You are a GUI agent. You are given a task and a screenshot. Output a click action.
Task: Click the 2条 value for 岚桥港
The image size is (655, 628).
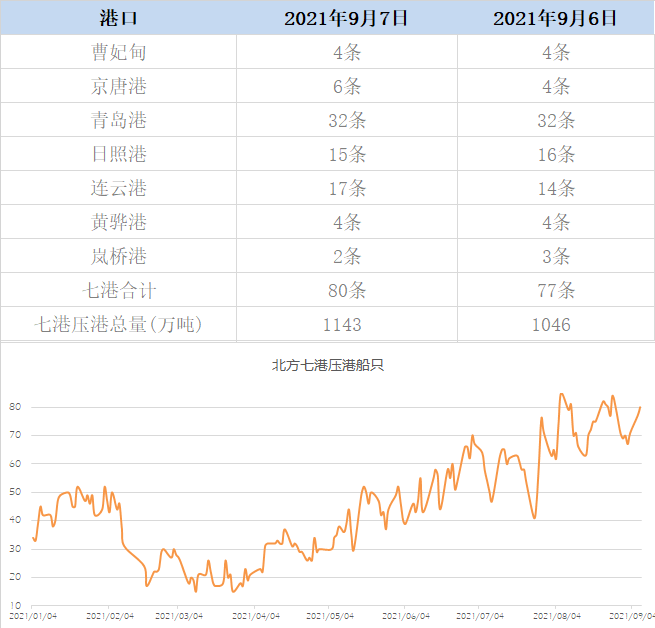point(347,256)
